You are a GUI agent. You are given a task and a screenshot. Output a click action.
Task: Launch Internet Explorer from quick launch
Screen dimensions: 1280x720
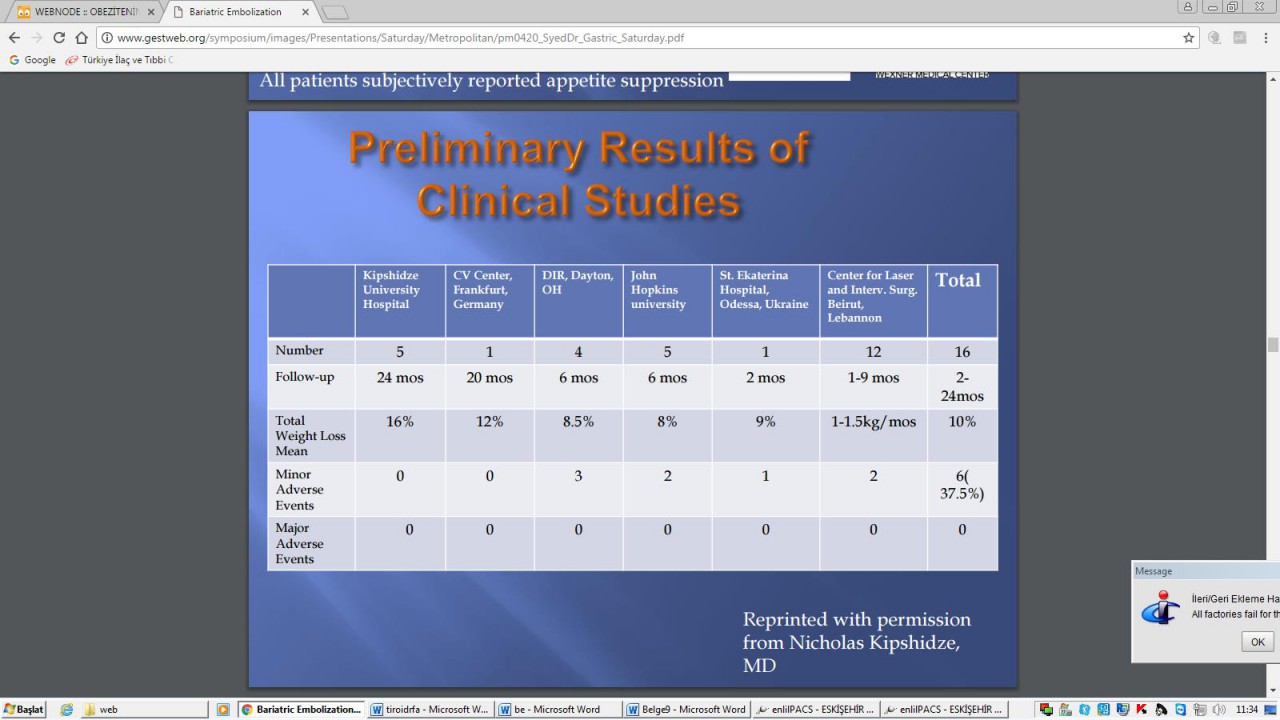tap(67, 709)
